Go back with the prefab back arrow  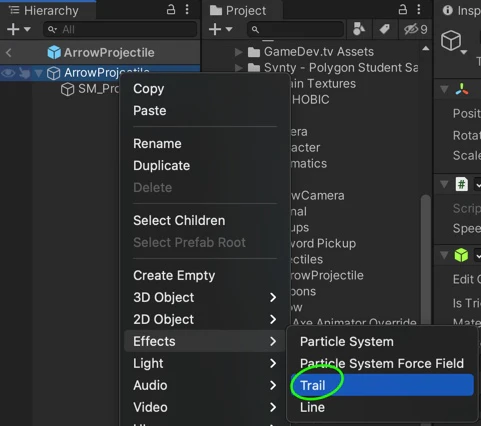click(x=9, y=52)
